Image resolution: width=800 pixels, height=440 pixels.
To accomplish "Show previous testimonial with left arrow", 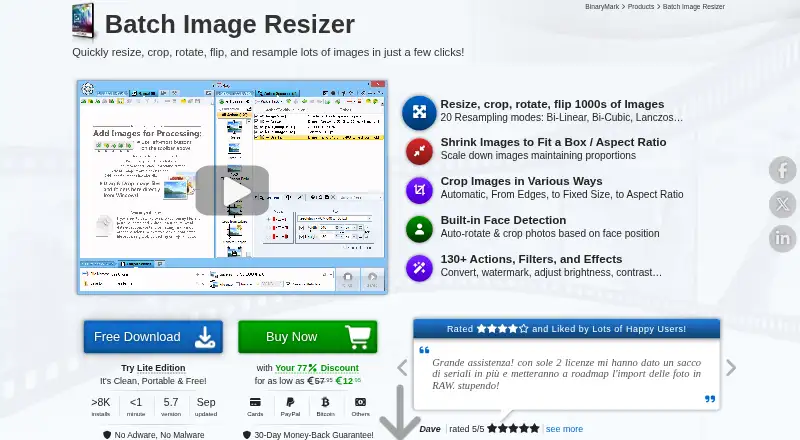I will coord(403,368).
